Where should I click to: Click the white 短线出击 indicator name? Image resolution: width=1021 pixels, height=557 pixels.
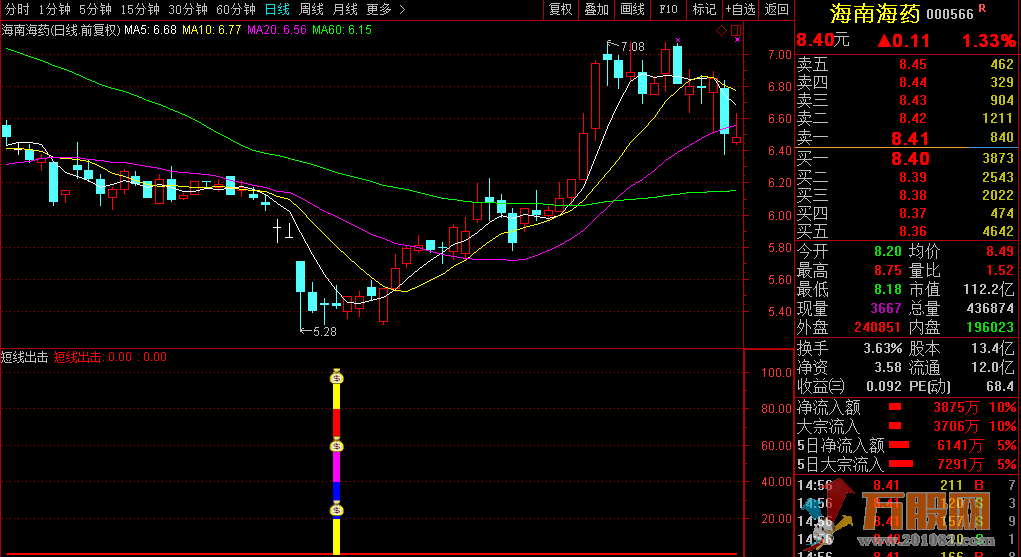[x=25, y=357]
